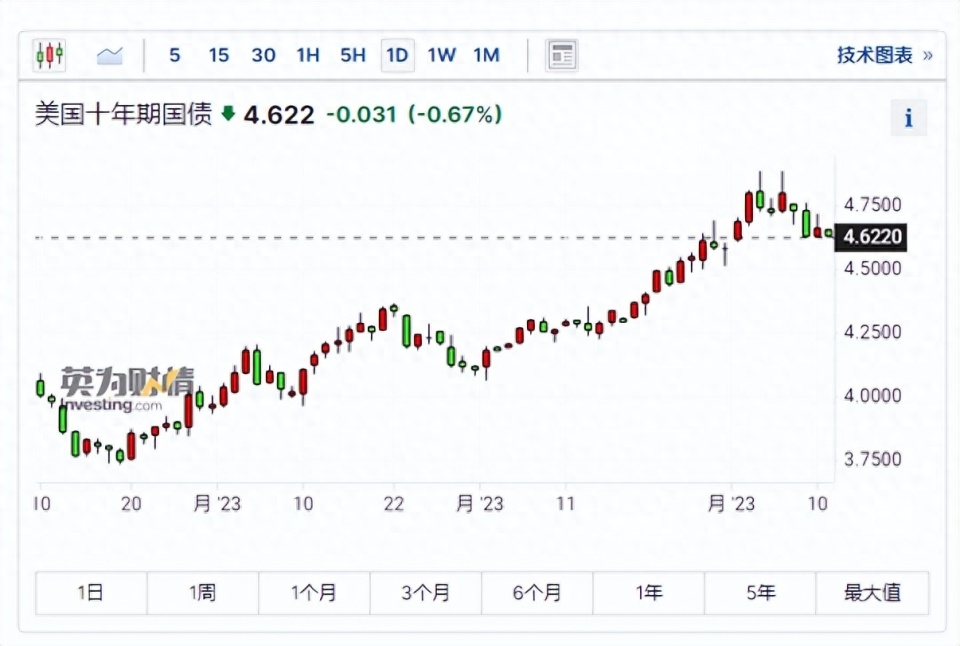Select the candlestick chart type icon
The image size is (960, 646).
click(49, 55)
